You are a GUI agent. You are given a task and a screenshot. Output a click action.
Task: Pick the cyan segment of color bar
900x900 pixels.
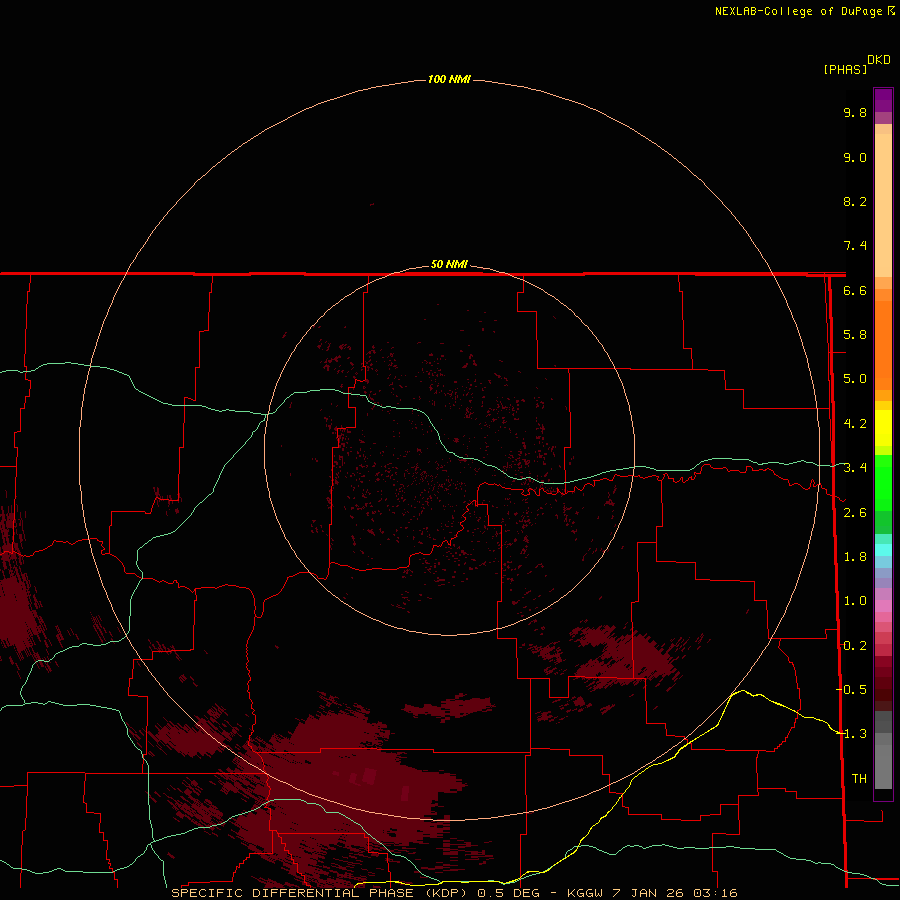point(883,550)
